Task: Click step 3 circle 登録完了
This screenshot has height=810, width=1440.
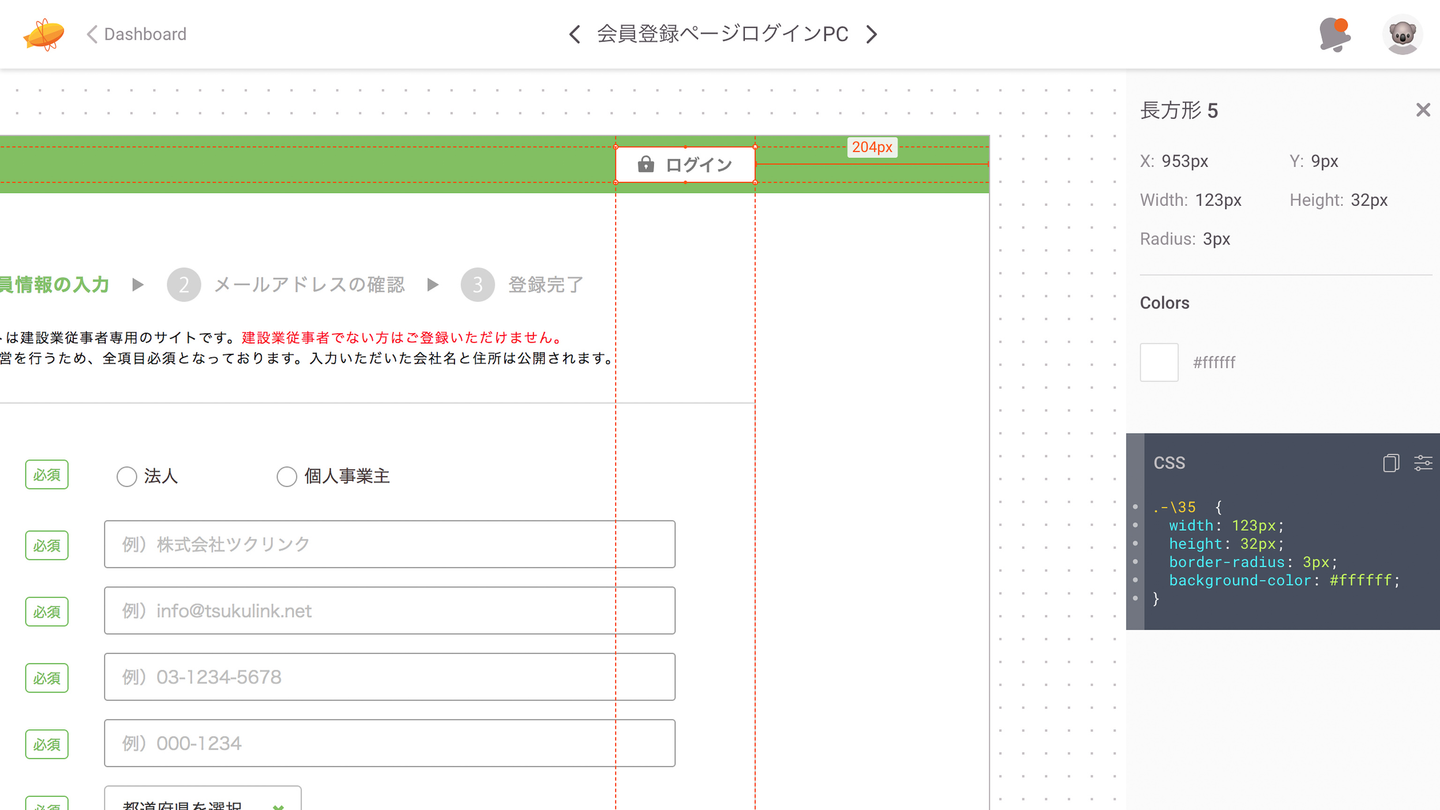Action: click(478, 285)
